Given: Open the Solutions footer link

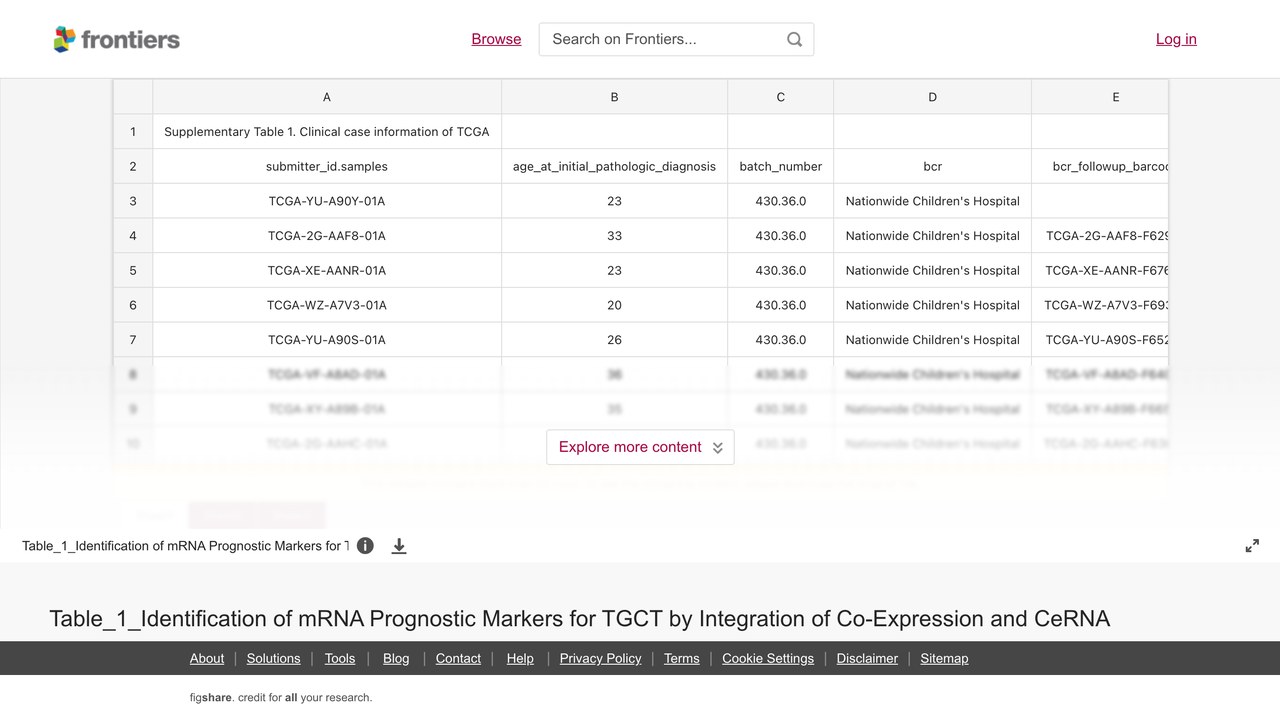Looking at the screenshot, I should coord(274,658).
